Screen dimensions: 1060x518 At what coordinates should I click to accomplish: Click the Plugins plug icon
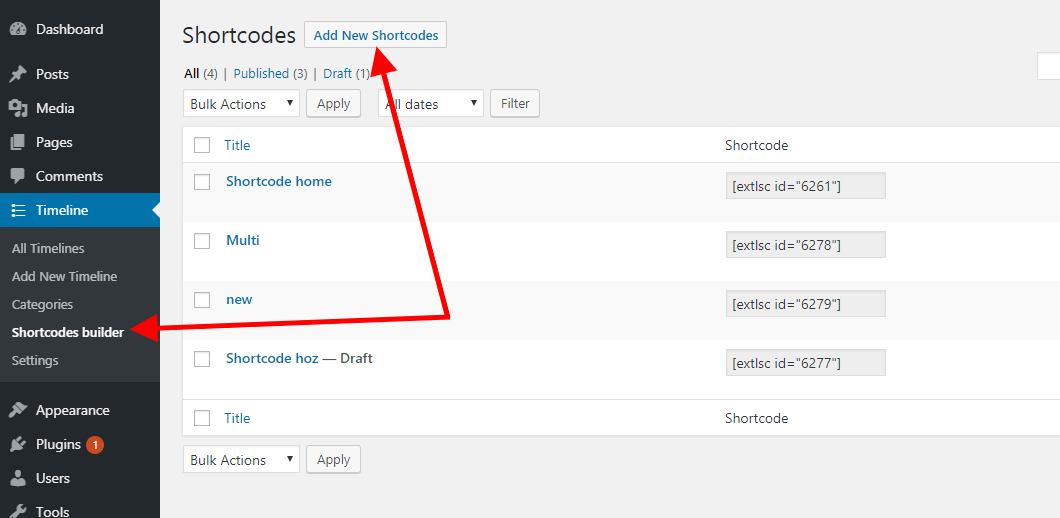point(18,444)
